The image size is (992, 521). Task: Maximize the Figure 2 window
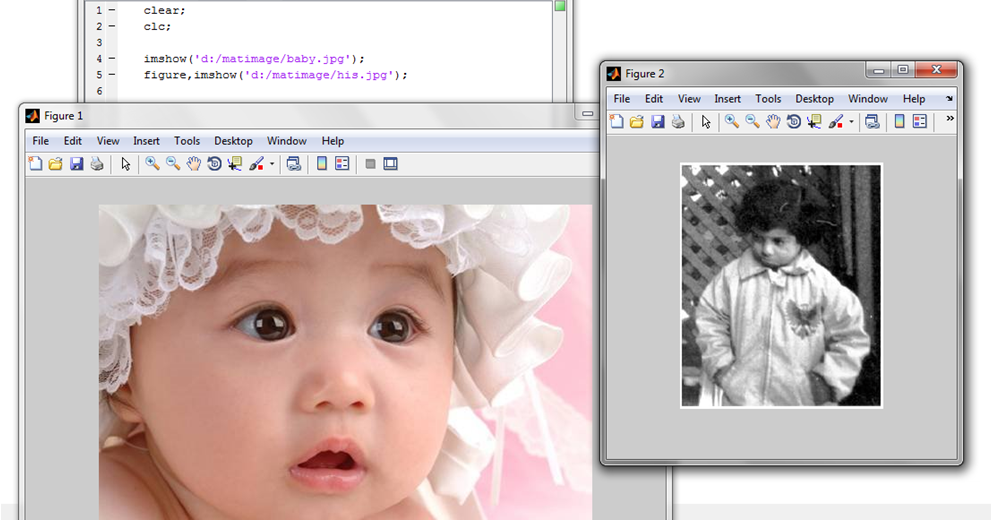tap(903, 70)
